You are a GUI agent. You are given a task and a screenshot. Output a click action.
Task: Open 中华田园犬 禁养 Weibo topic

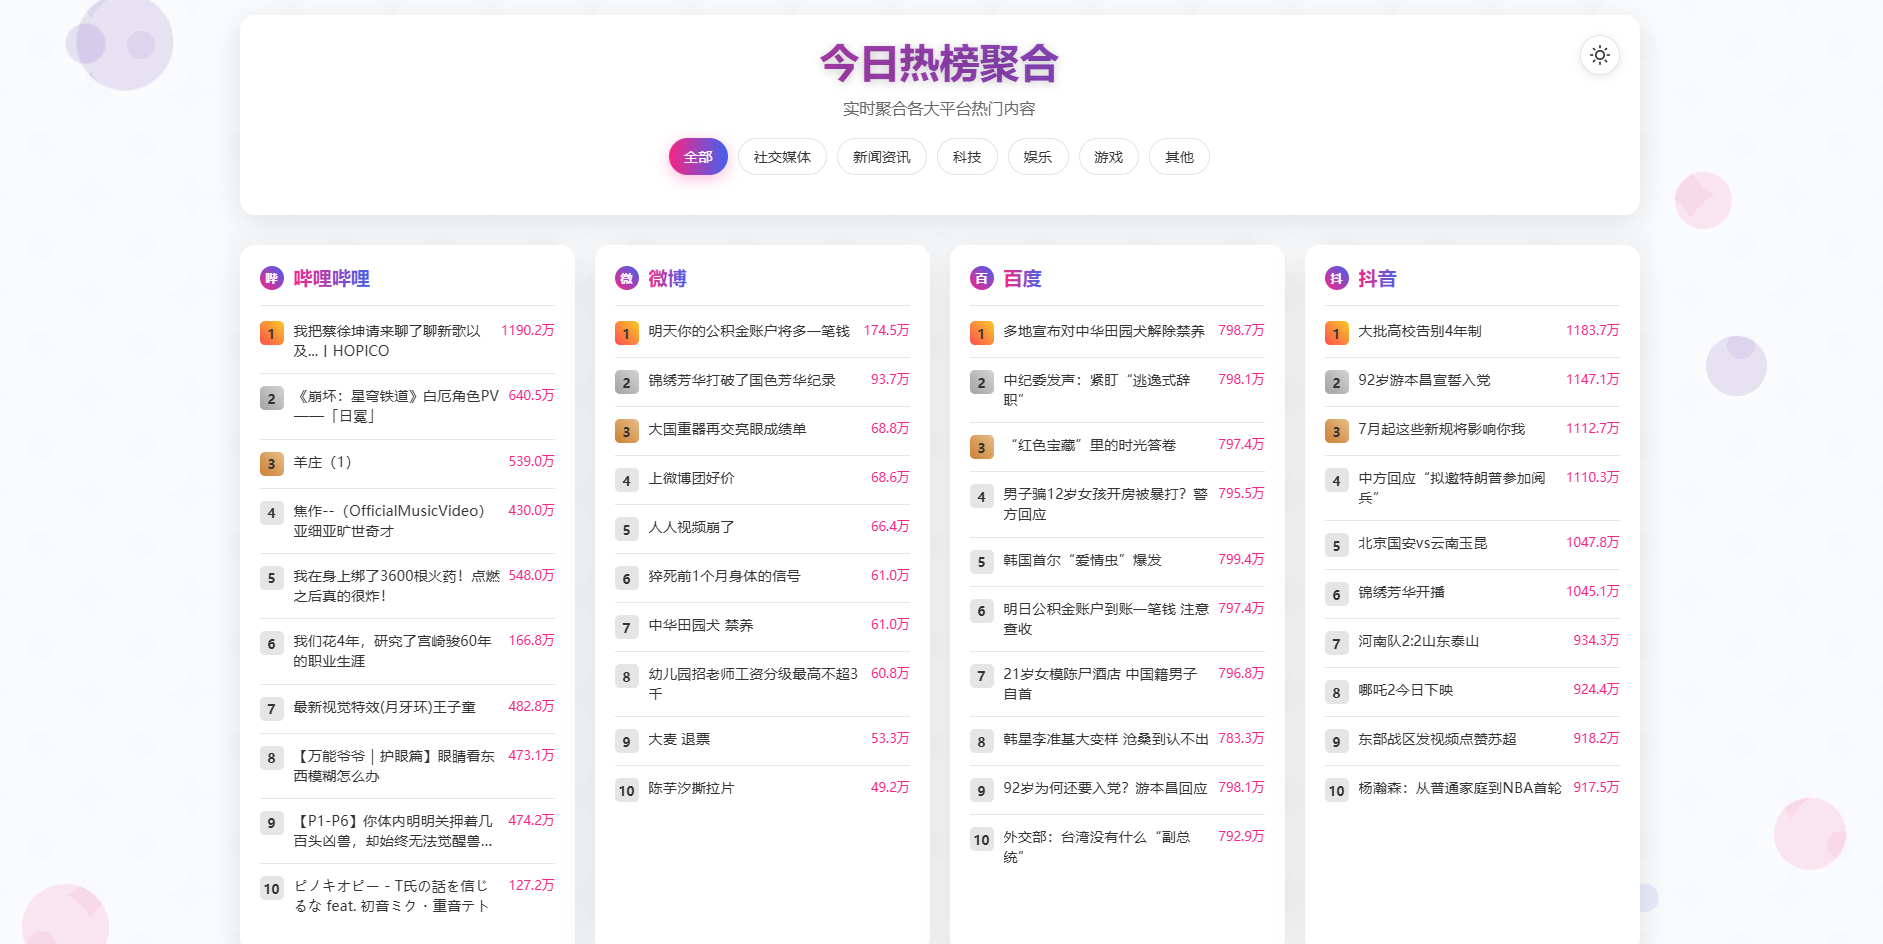pyautogui.click(x=701, y=625)
